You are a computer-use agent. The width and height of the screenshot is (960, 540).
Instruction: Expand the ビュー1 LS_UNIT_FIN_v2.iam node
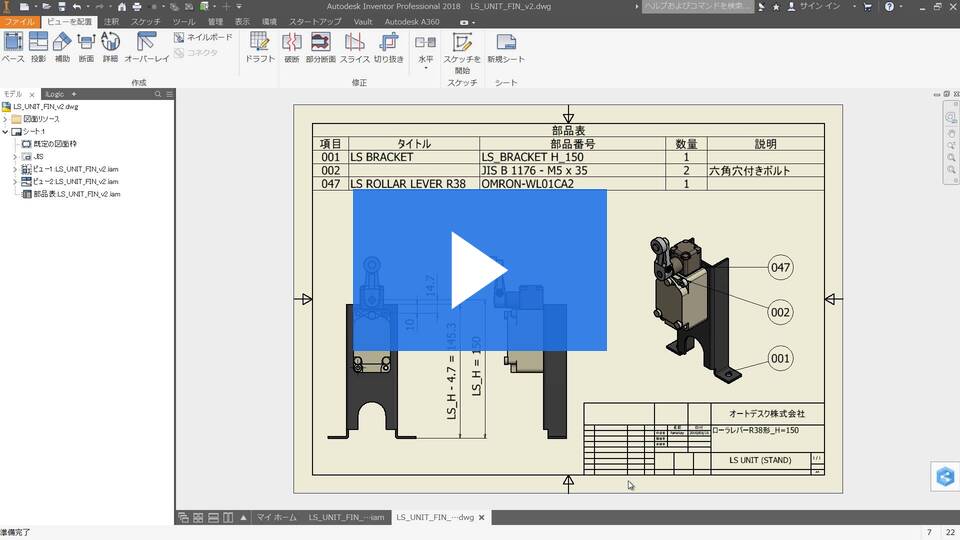pos(15,169)
